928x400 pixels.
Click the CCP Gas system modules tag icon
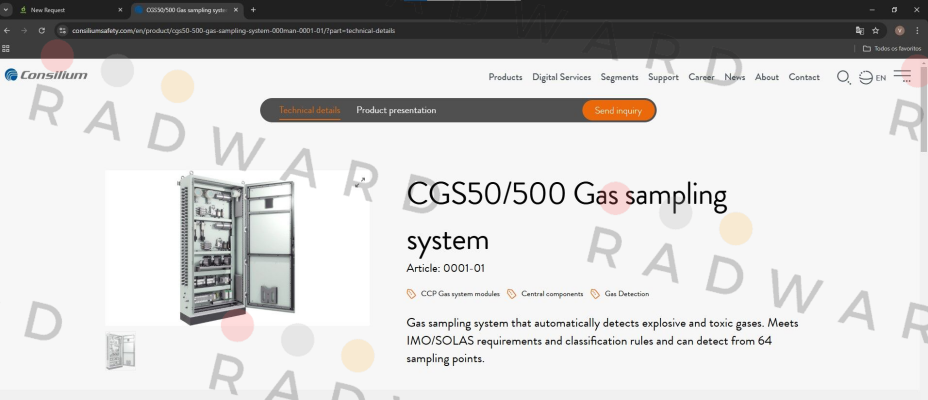click(411, 293)
